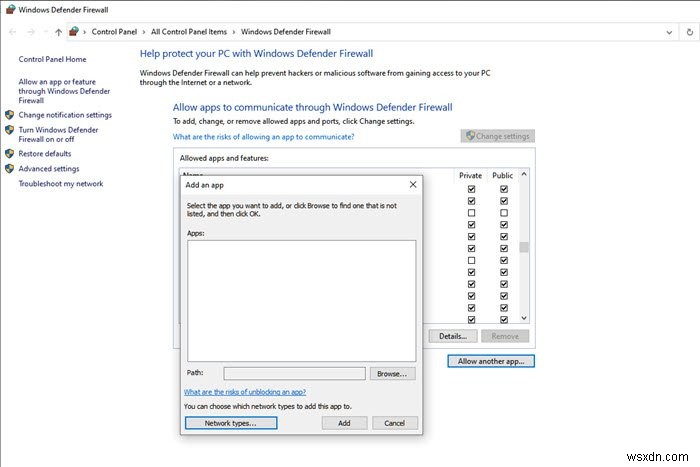Open Change notification settings link
The image size is (700, 467).
[x=65, y=115]
